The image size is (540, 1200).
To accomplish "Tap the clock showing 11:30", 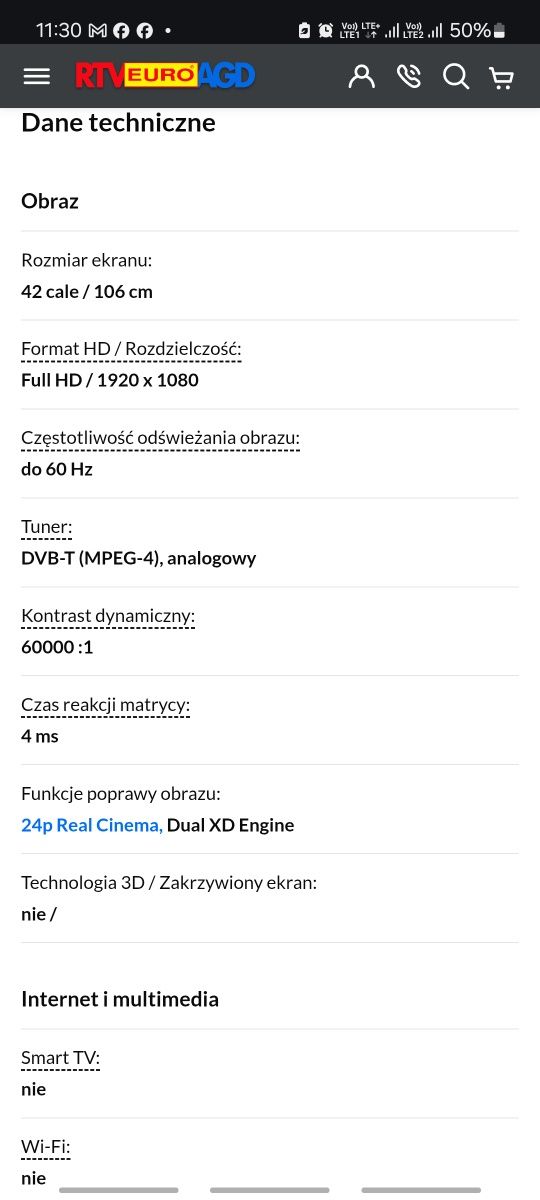I will pos(59,31).
